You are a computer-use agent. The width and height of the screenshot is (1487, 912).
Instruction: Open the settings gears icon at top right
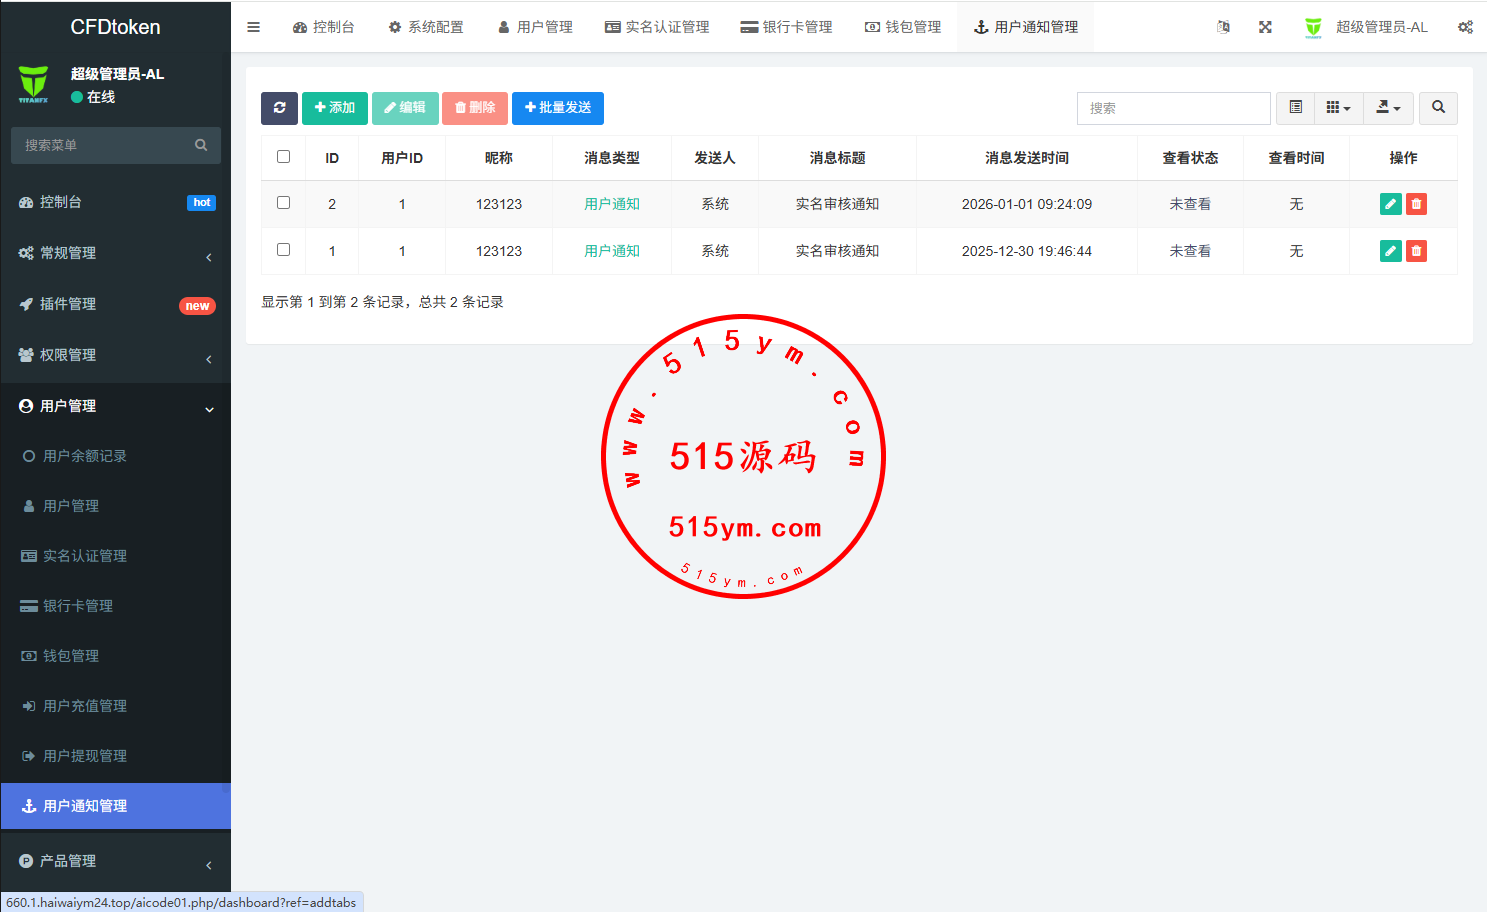[1465, 27]
